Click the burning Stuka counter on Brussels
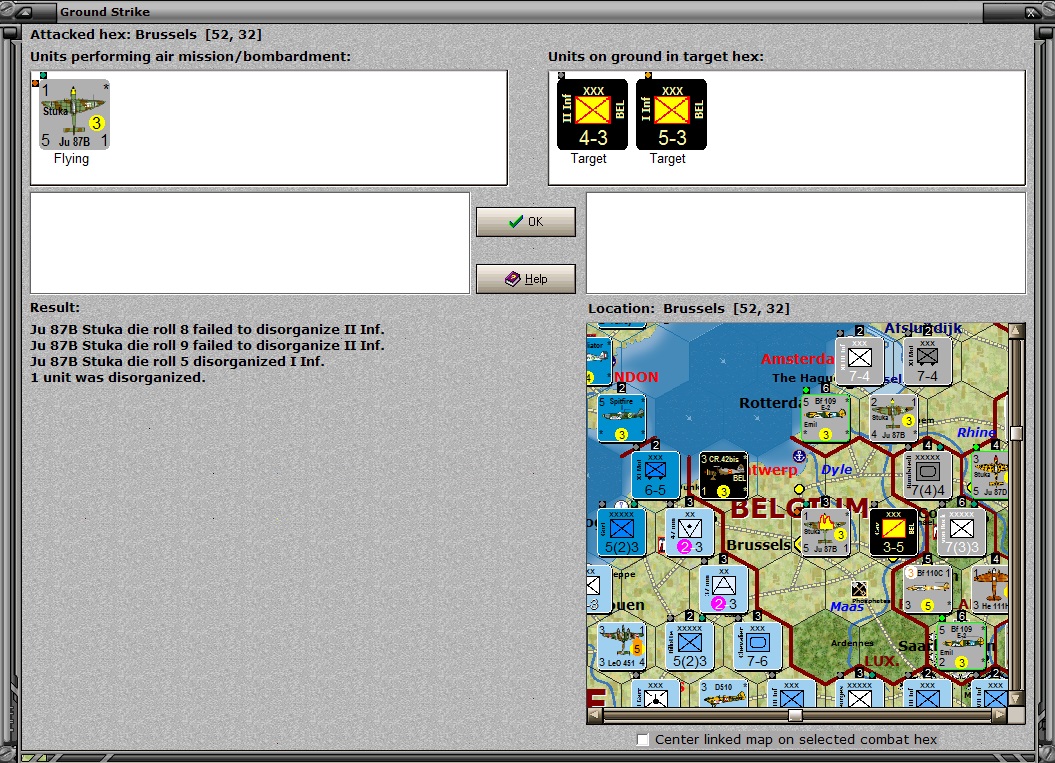1055x763 pixels. click(826, 532)
